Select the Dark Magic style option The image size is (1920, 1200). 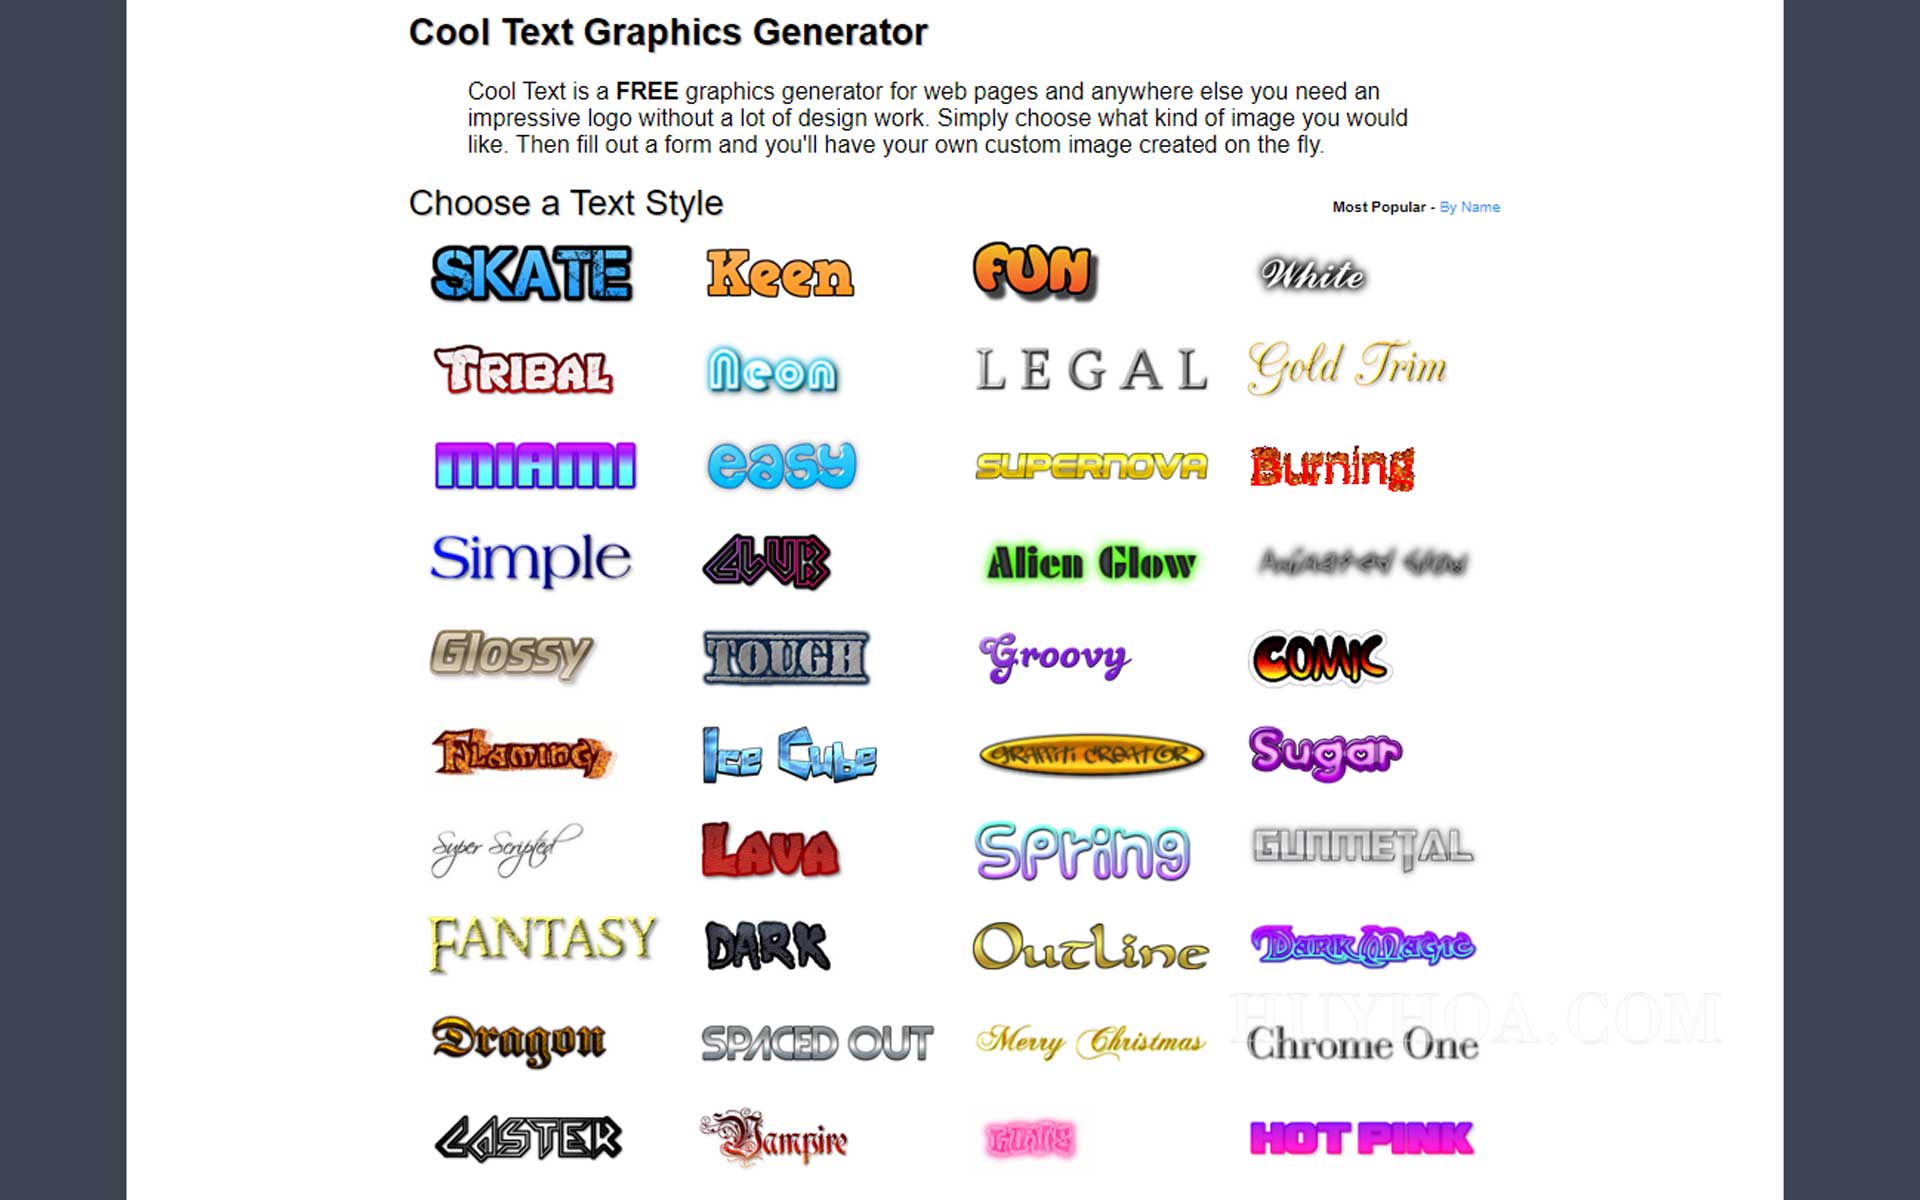point(1360,944)
